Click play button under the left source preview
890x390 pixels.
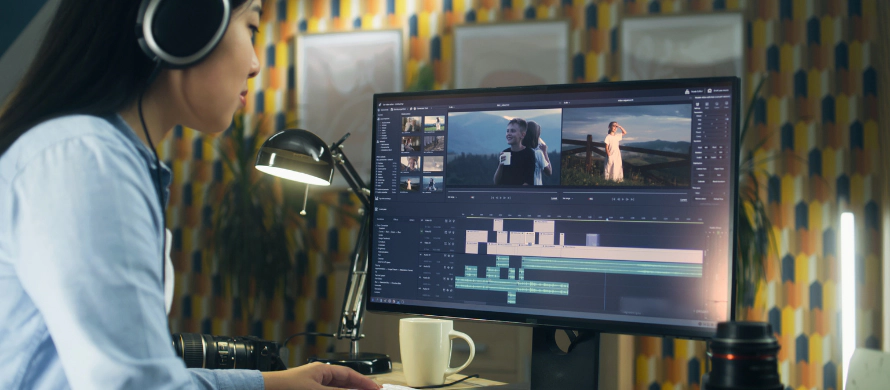[501, 198]
